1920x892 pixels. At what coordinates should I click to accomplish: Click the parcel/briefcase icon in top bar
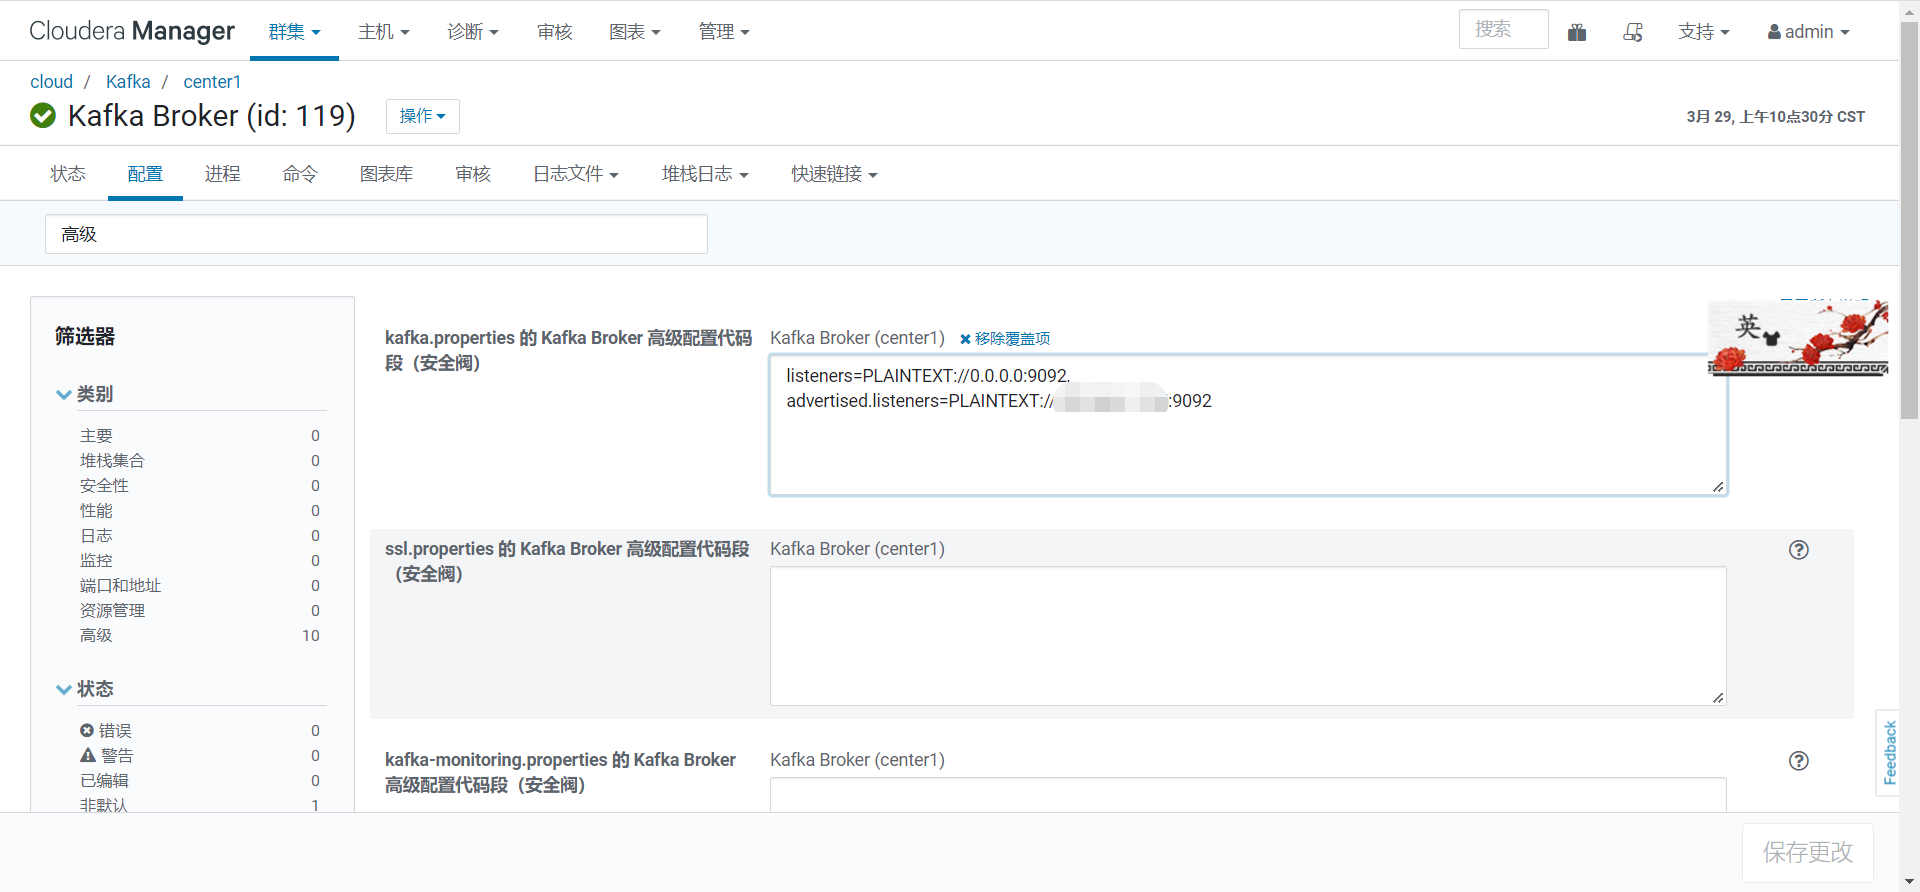click(x=1577, y=32)
